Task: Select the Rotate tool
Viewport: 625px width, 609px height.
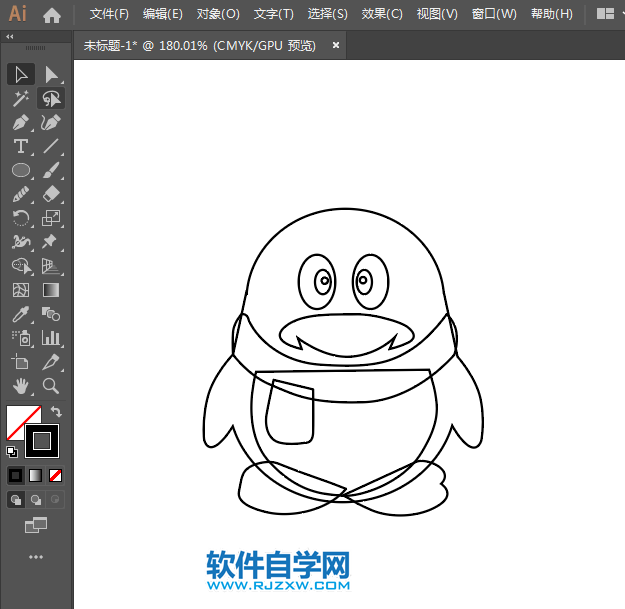Action: [21, 218]
